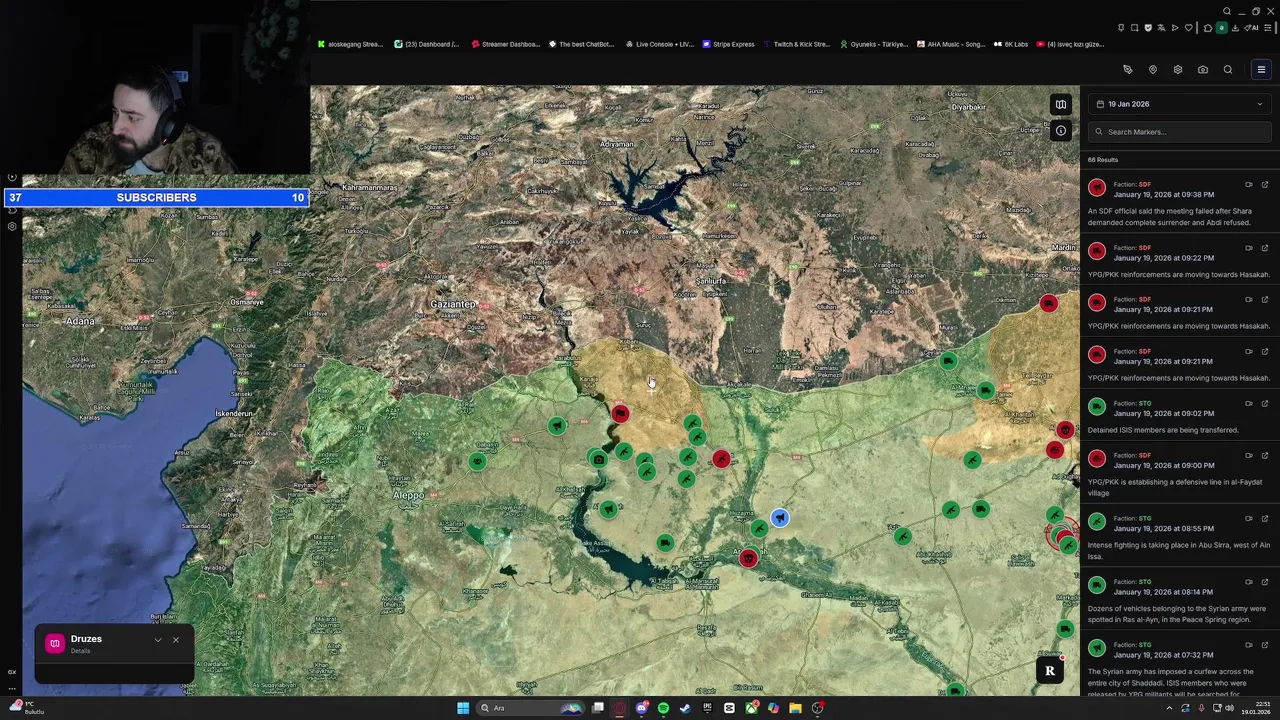1280x720 pixels.
Task: Click the red faction icon of 09:00 PM entry
Action: [x=1097, y=459]
